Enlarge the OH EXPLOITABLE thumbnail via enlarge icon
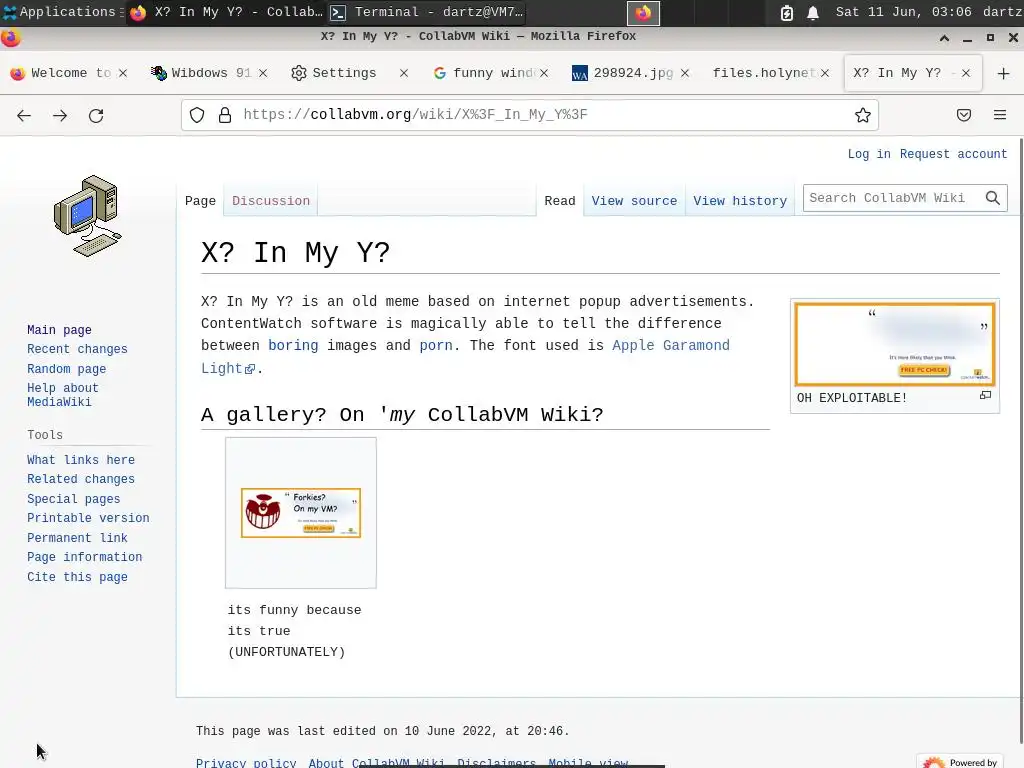This screenshot has width=1024, height=768. (x=985, y=395)
